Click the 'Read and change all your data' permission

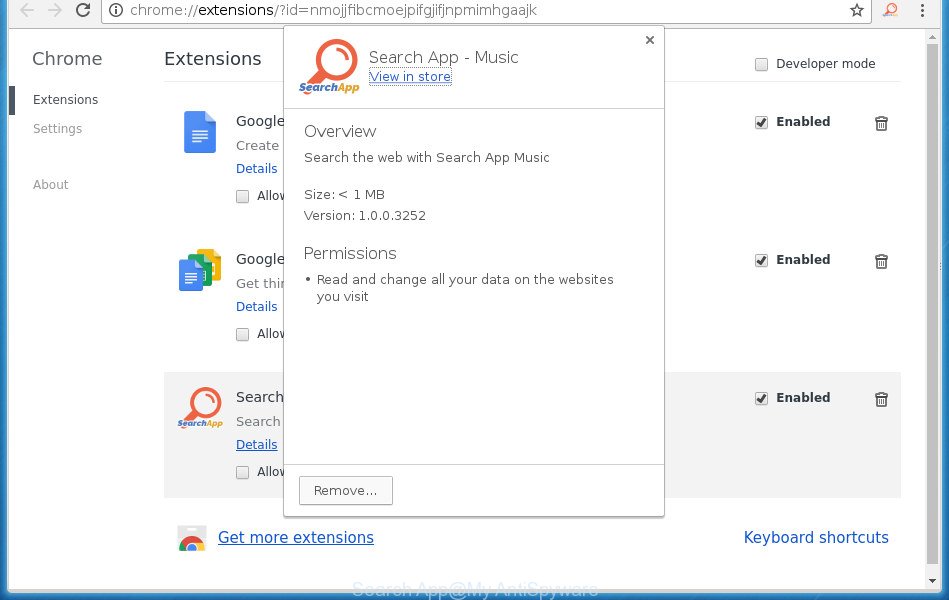tap(465, 288)
